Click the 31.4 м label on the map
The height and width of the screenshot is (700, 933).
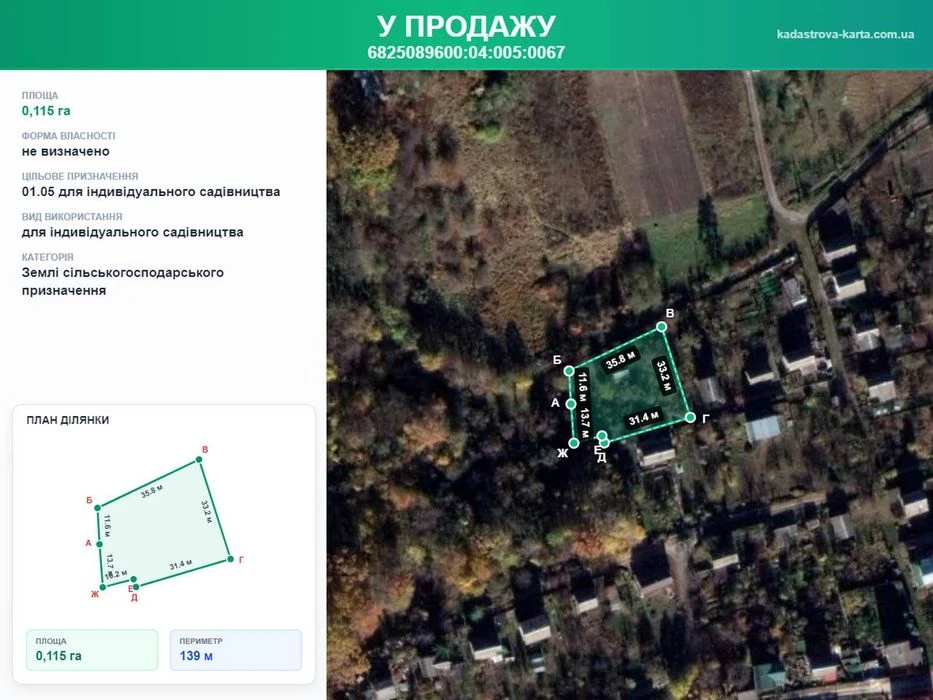[x=644, y=418]
